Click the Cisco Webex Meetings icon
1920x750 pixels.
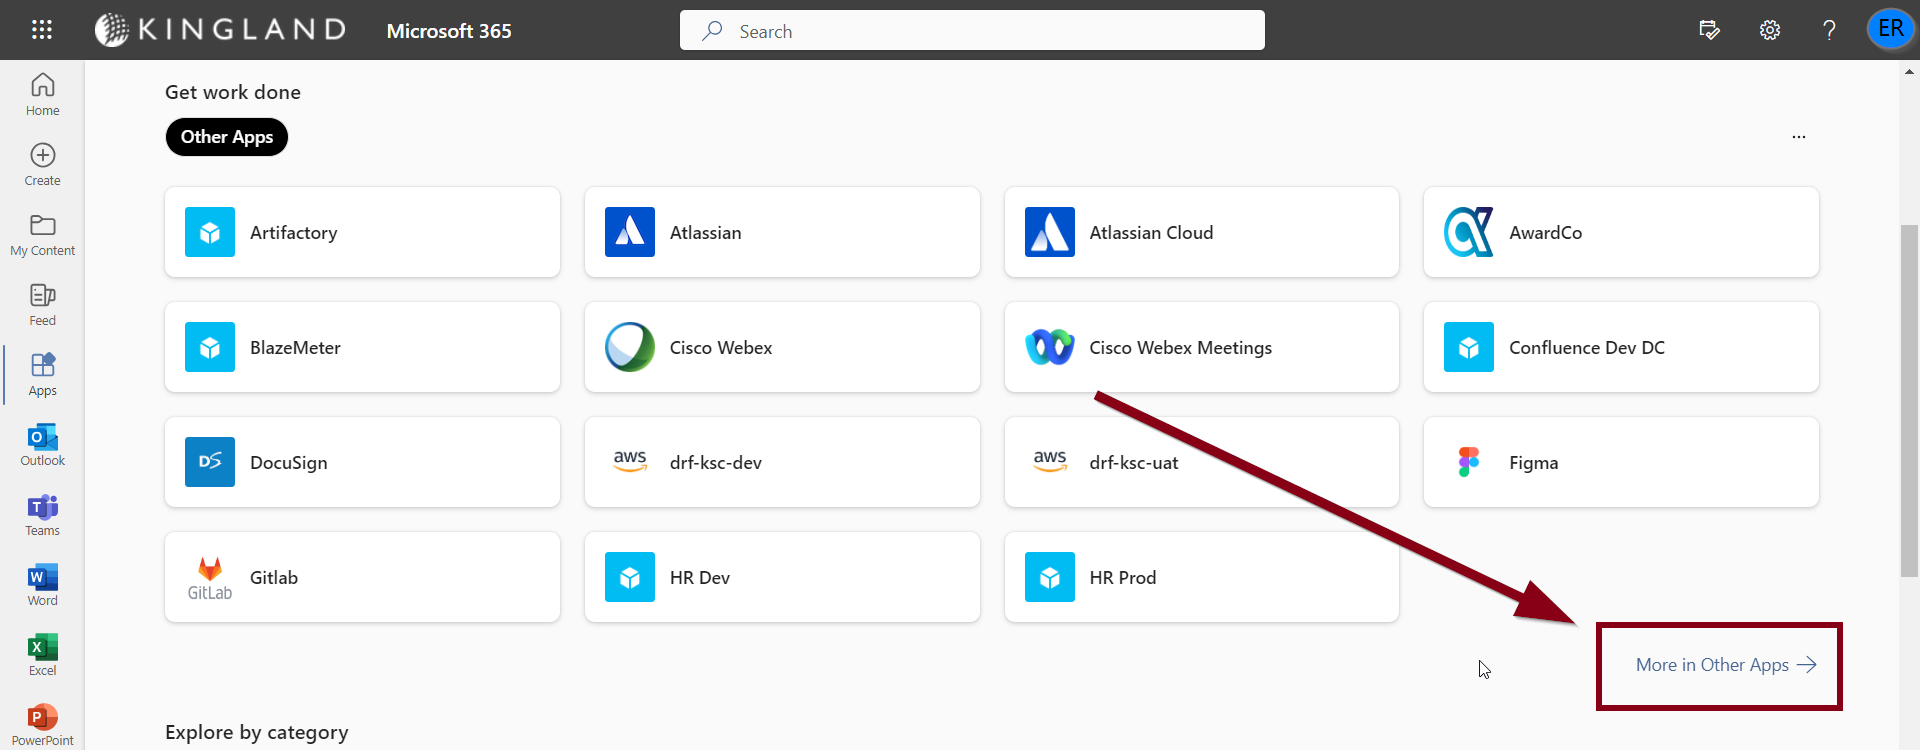[x=1050, y=347]
